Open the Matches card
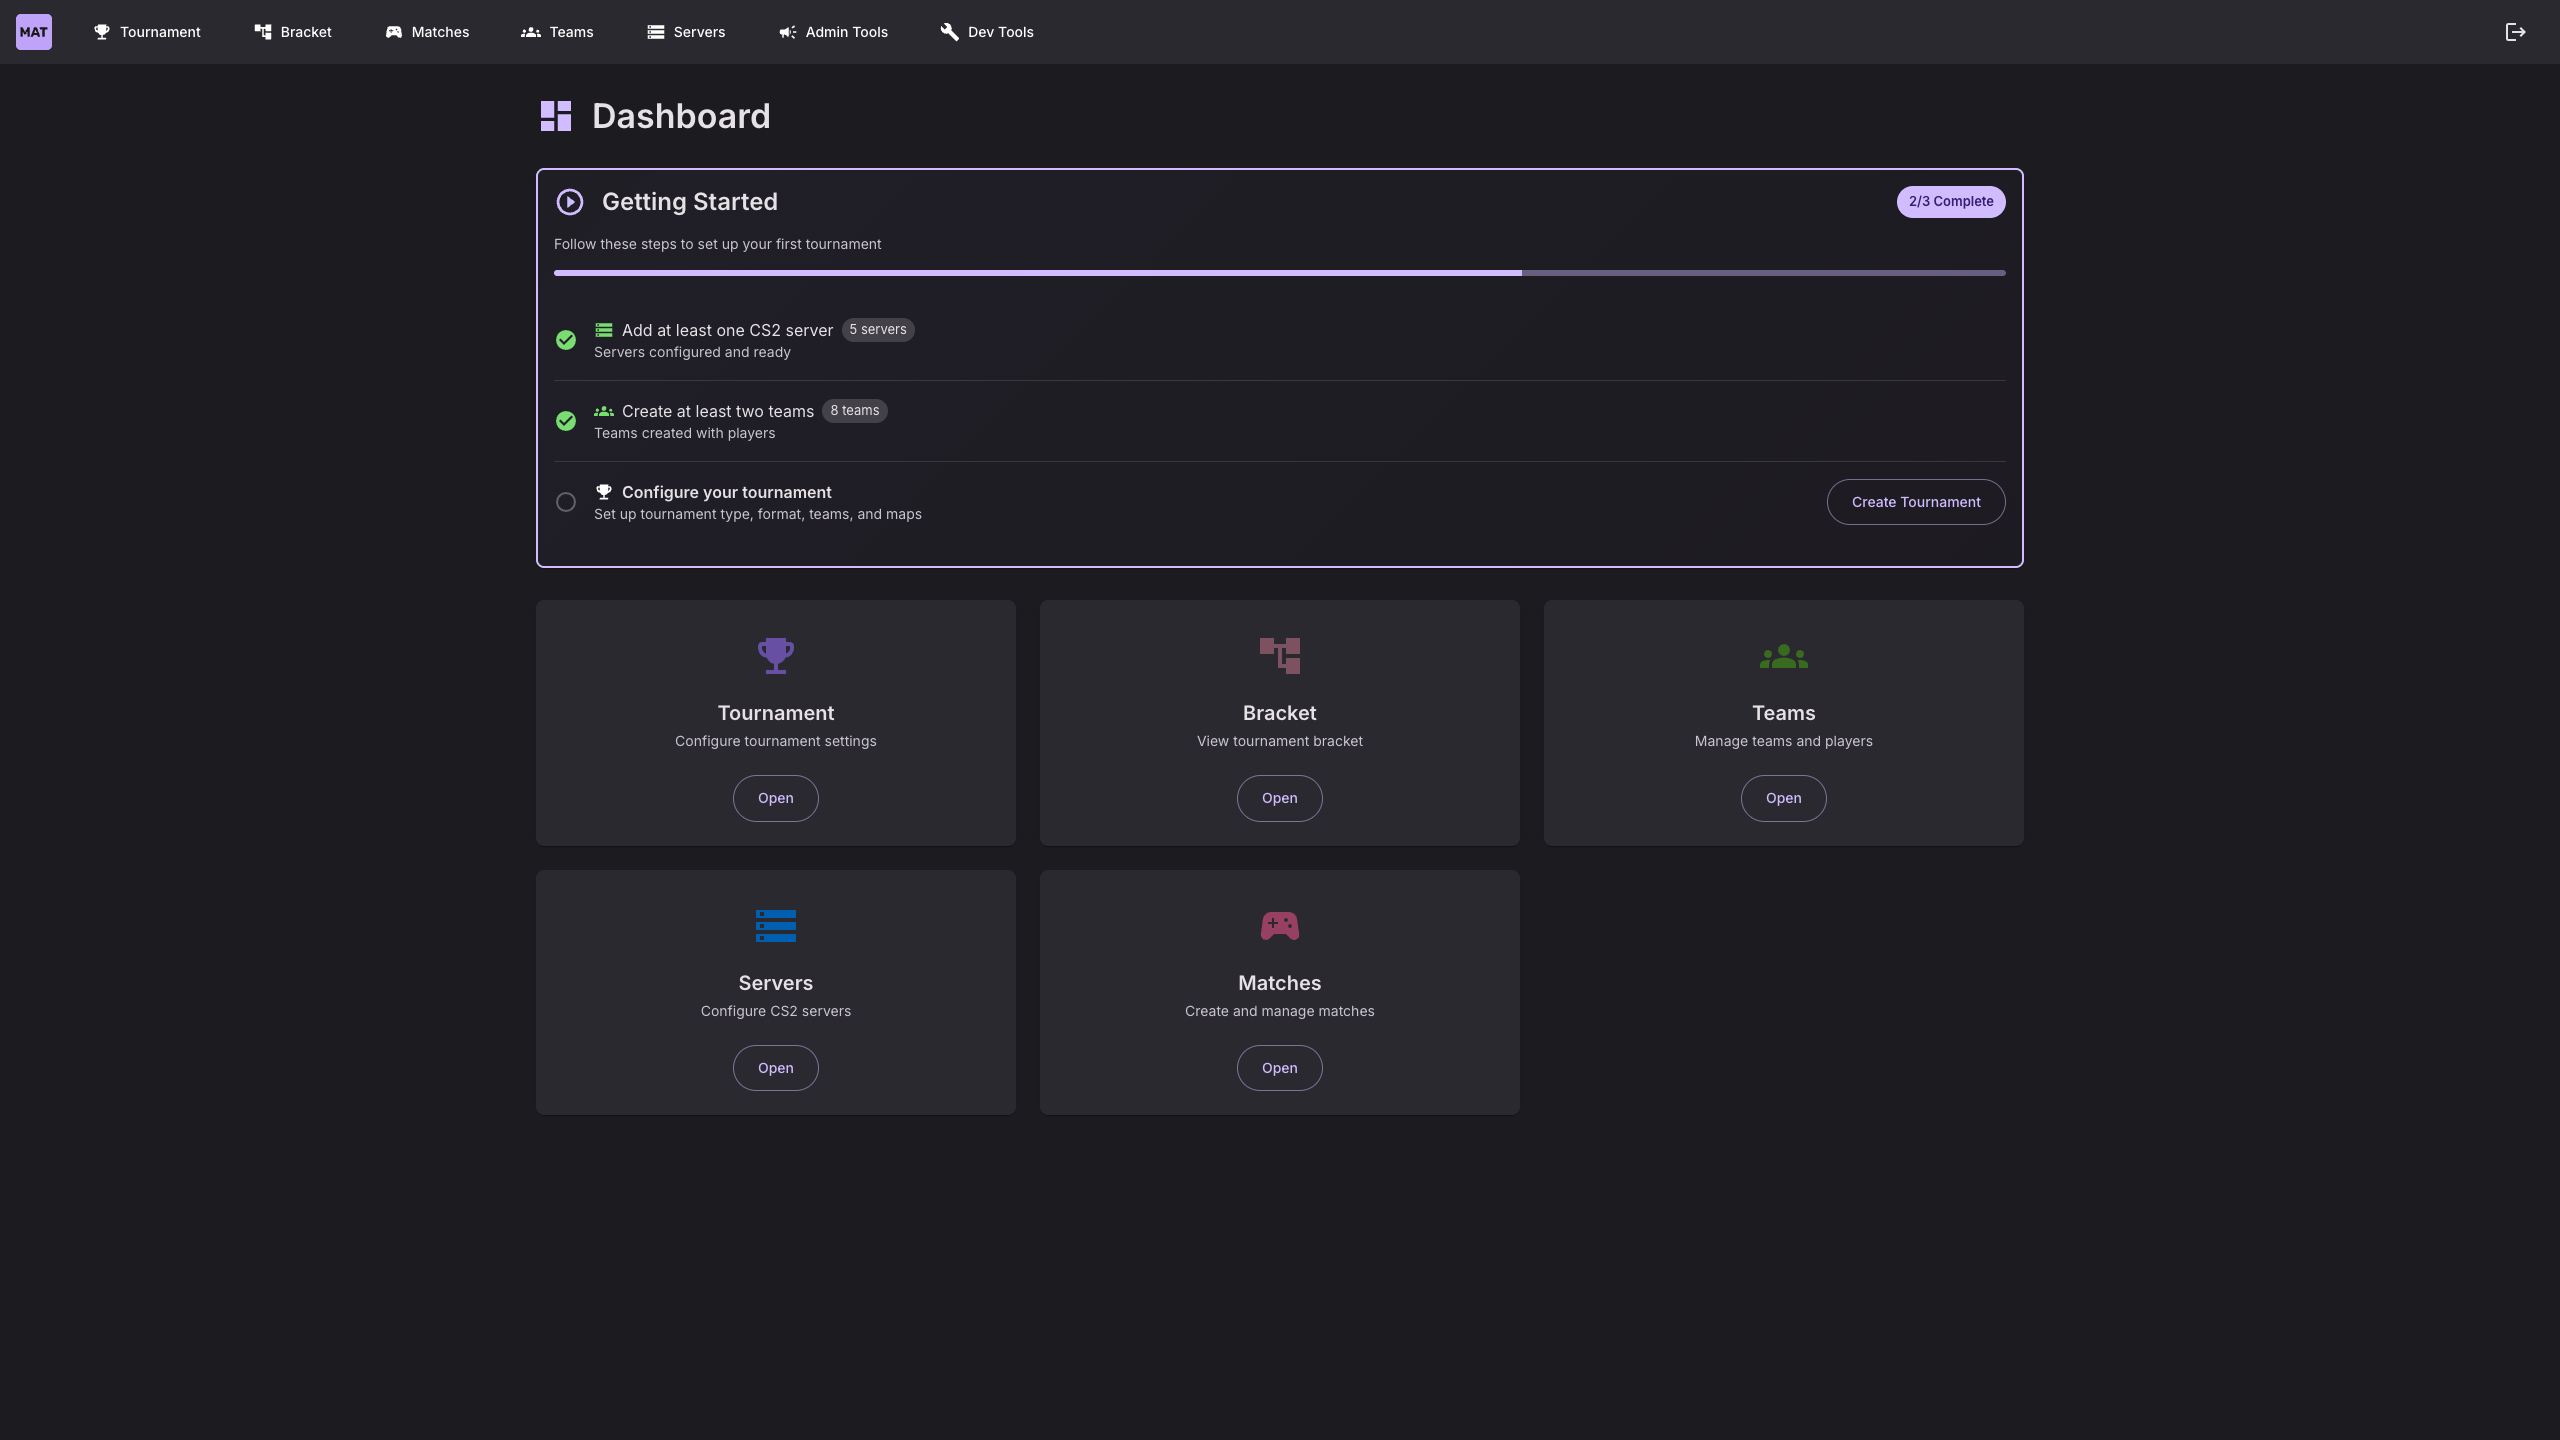This screenshot has height=1440, width=2560. 1279,1068
